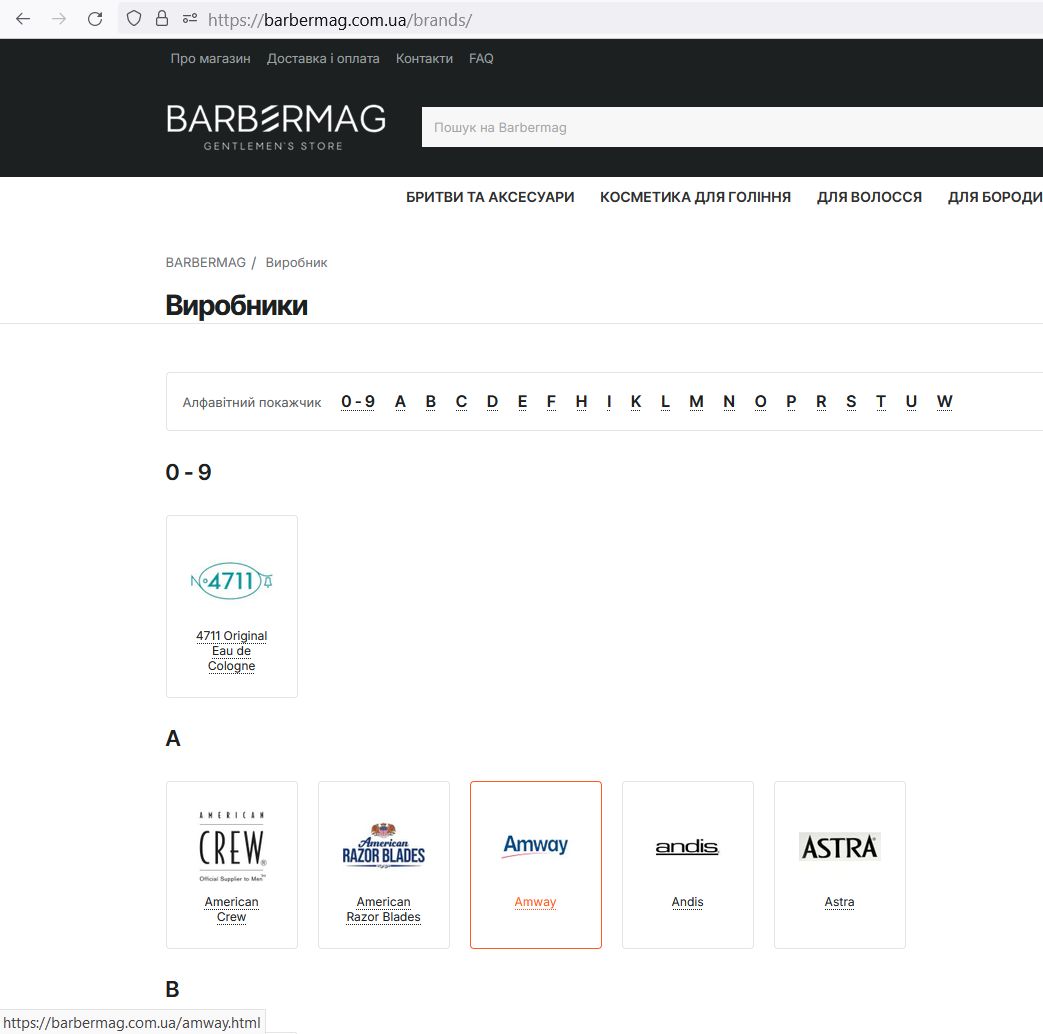Open American Razor Blades text link
1043x1034 pixels.
tap(384, 909)
